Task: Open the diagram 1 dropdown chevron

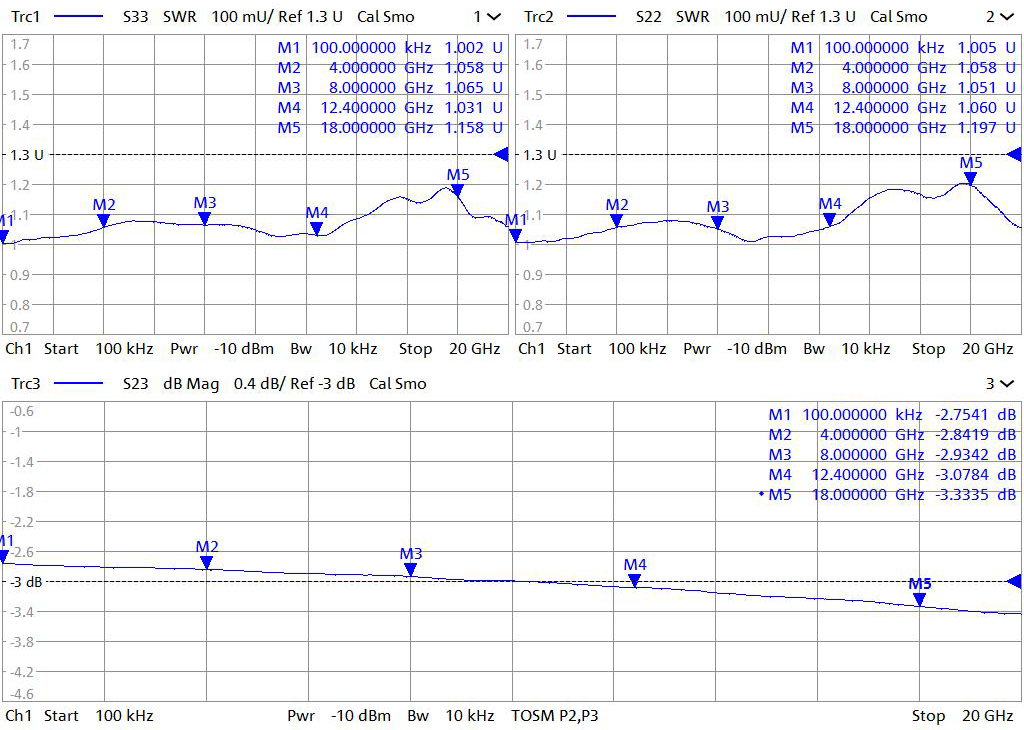Action: [493, 17]
